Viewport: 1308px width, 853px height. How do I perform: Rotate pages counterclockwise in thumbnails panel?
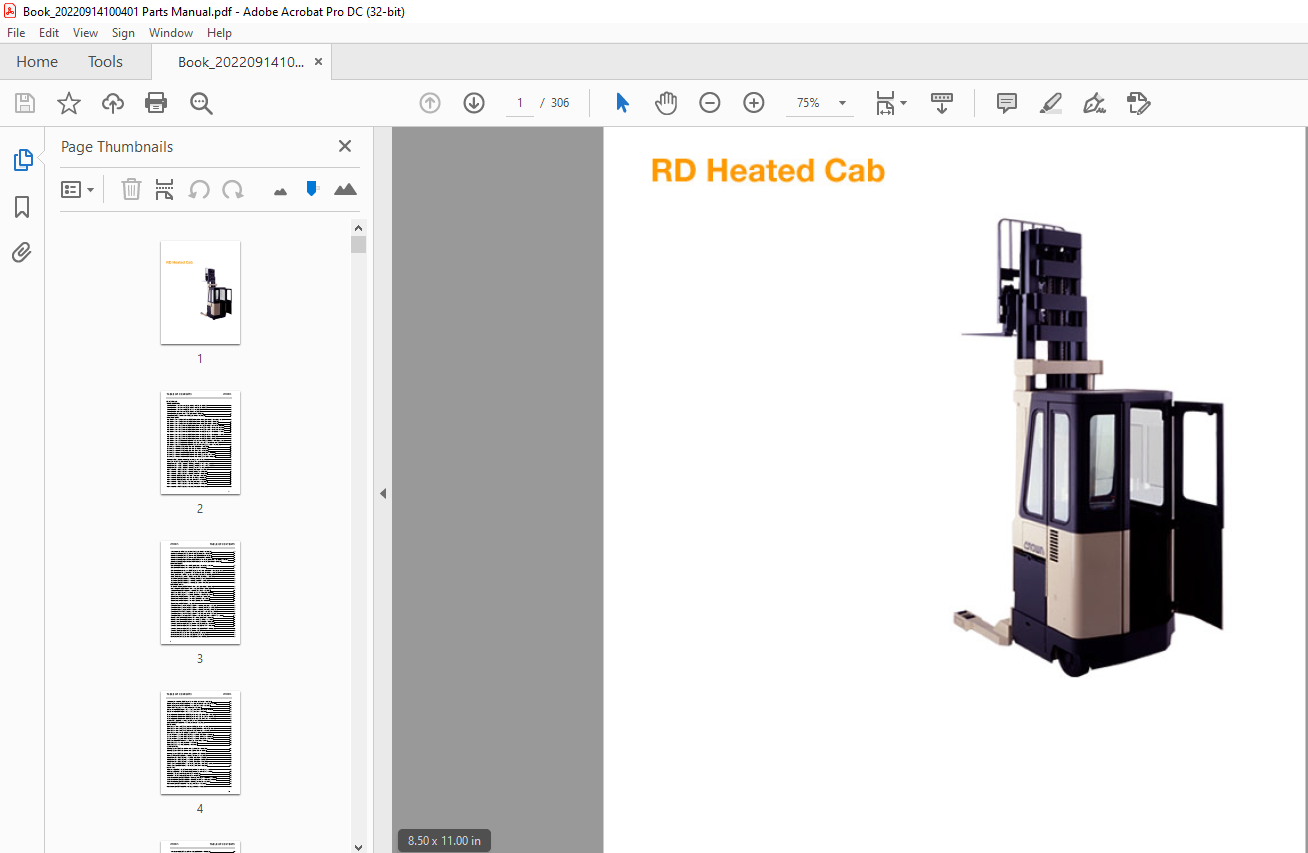pyautogui.click(x=199, y=189)
